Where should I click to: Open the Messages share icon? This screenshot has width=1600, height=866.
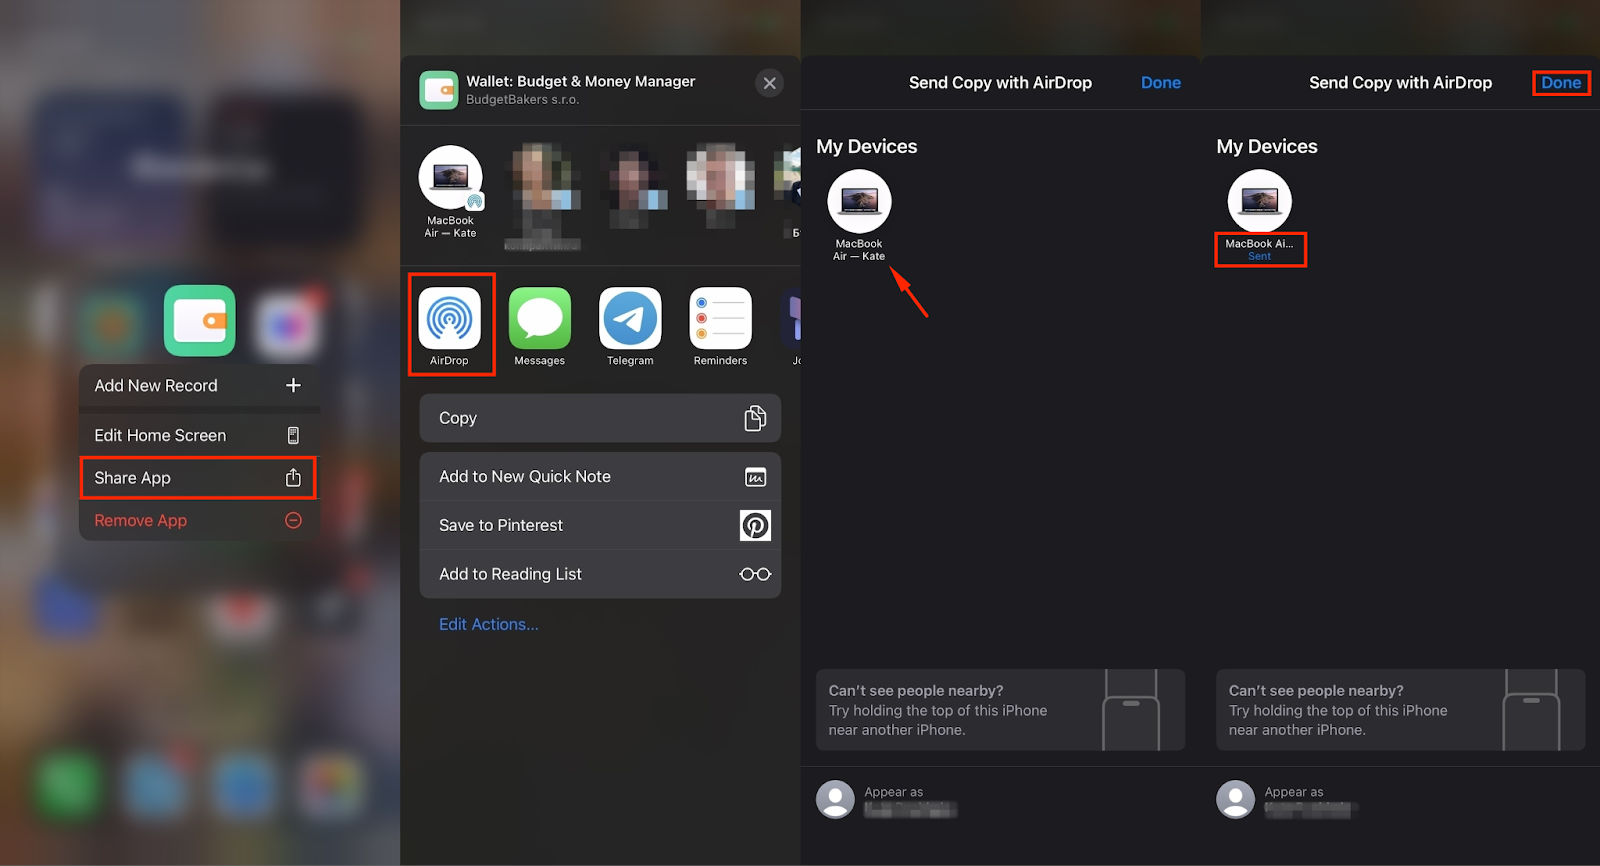click(x=540, y=319)
